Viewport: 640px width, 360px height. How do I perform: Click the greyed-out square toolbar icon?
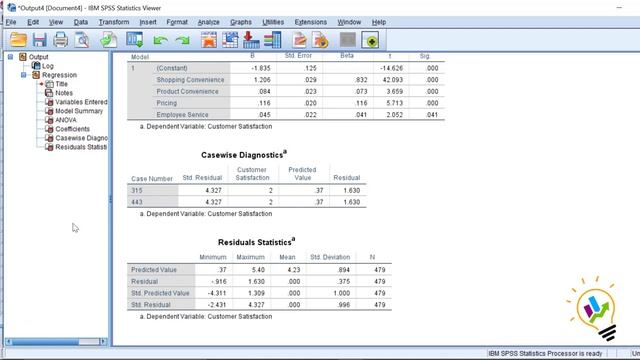click(x=348, y=40)
